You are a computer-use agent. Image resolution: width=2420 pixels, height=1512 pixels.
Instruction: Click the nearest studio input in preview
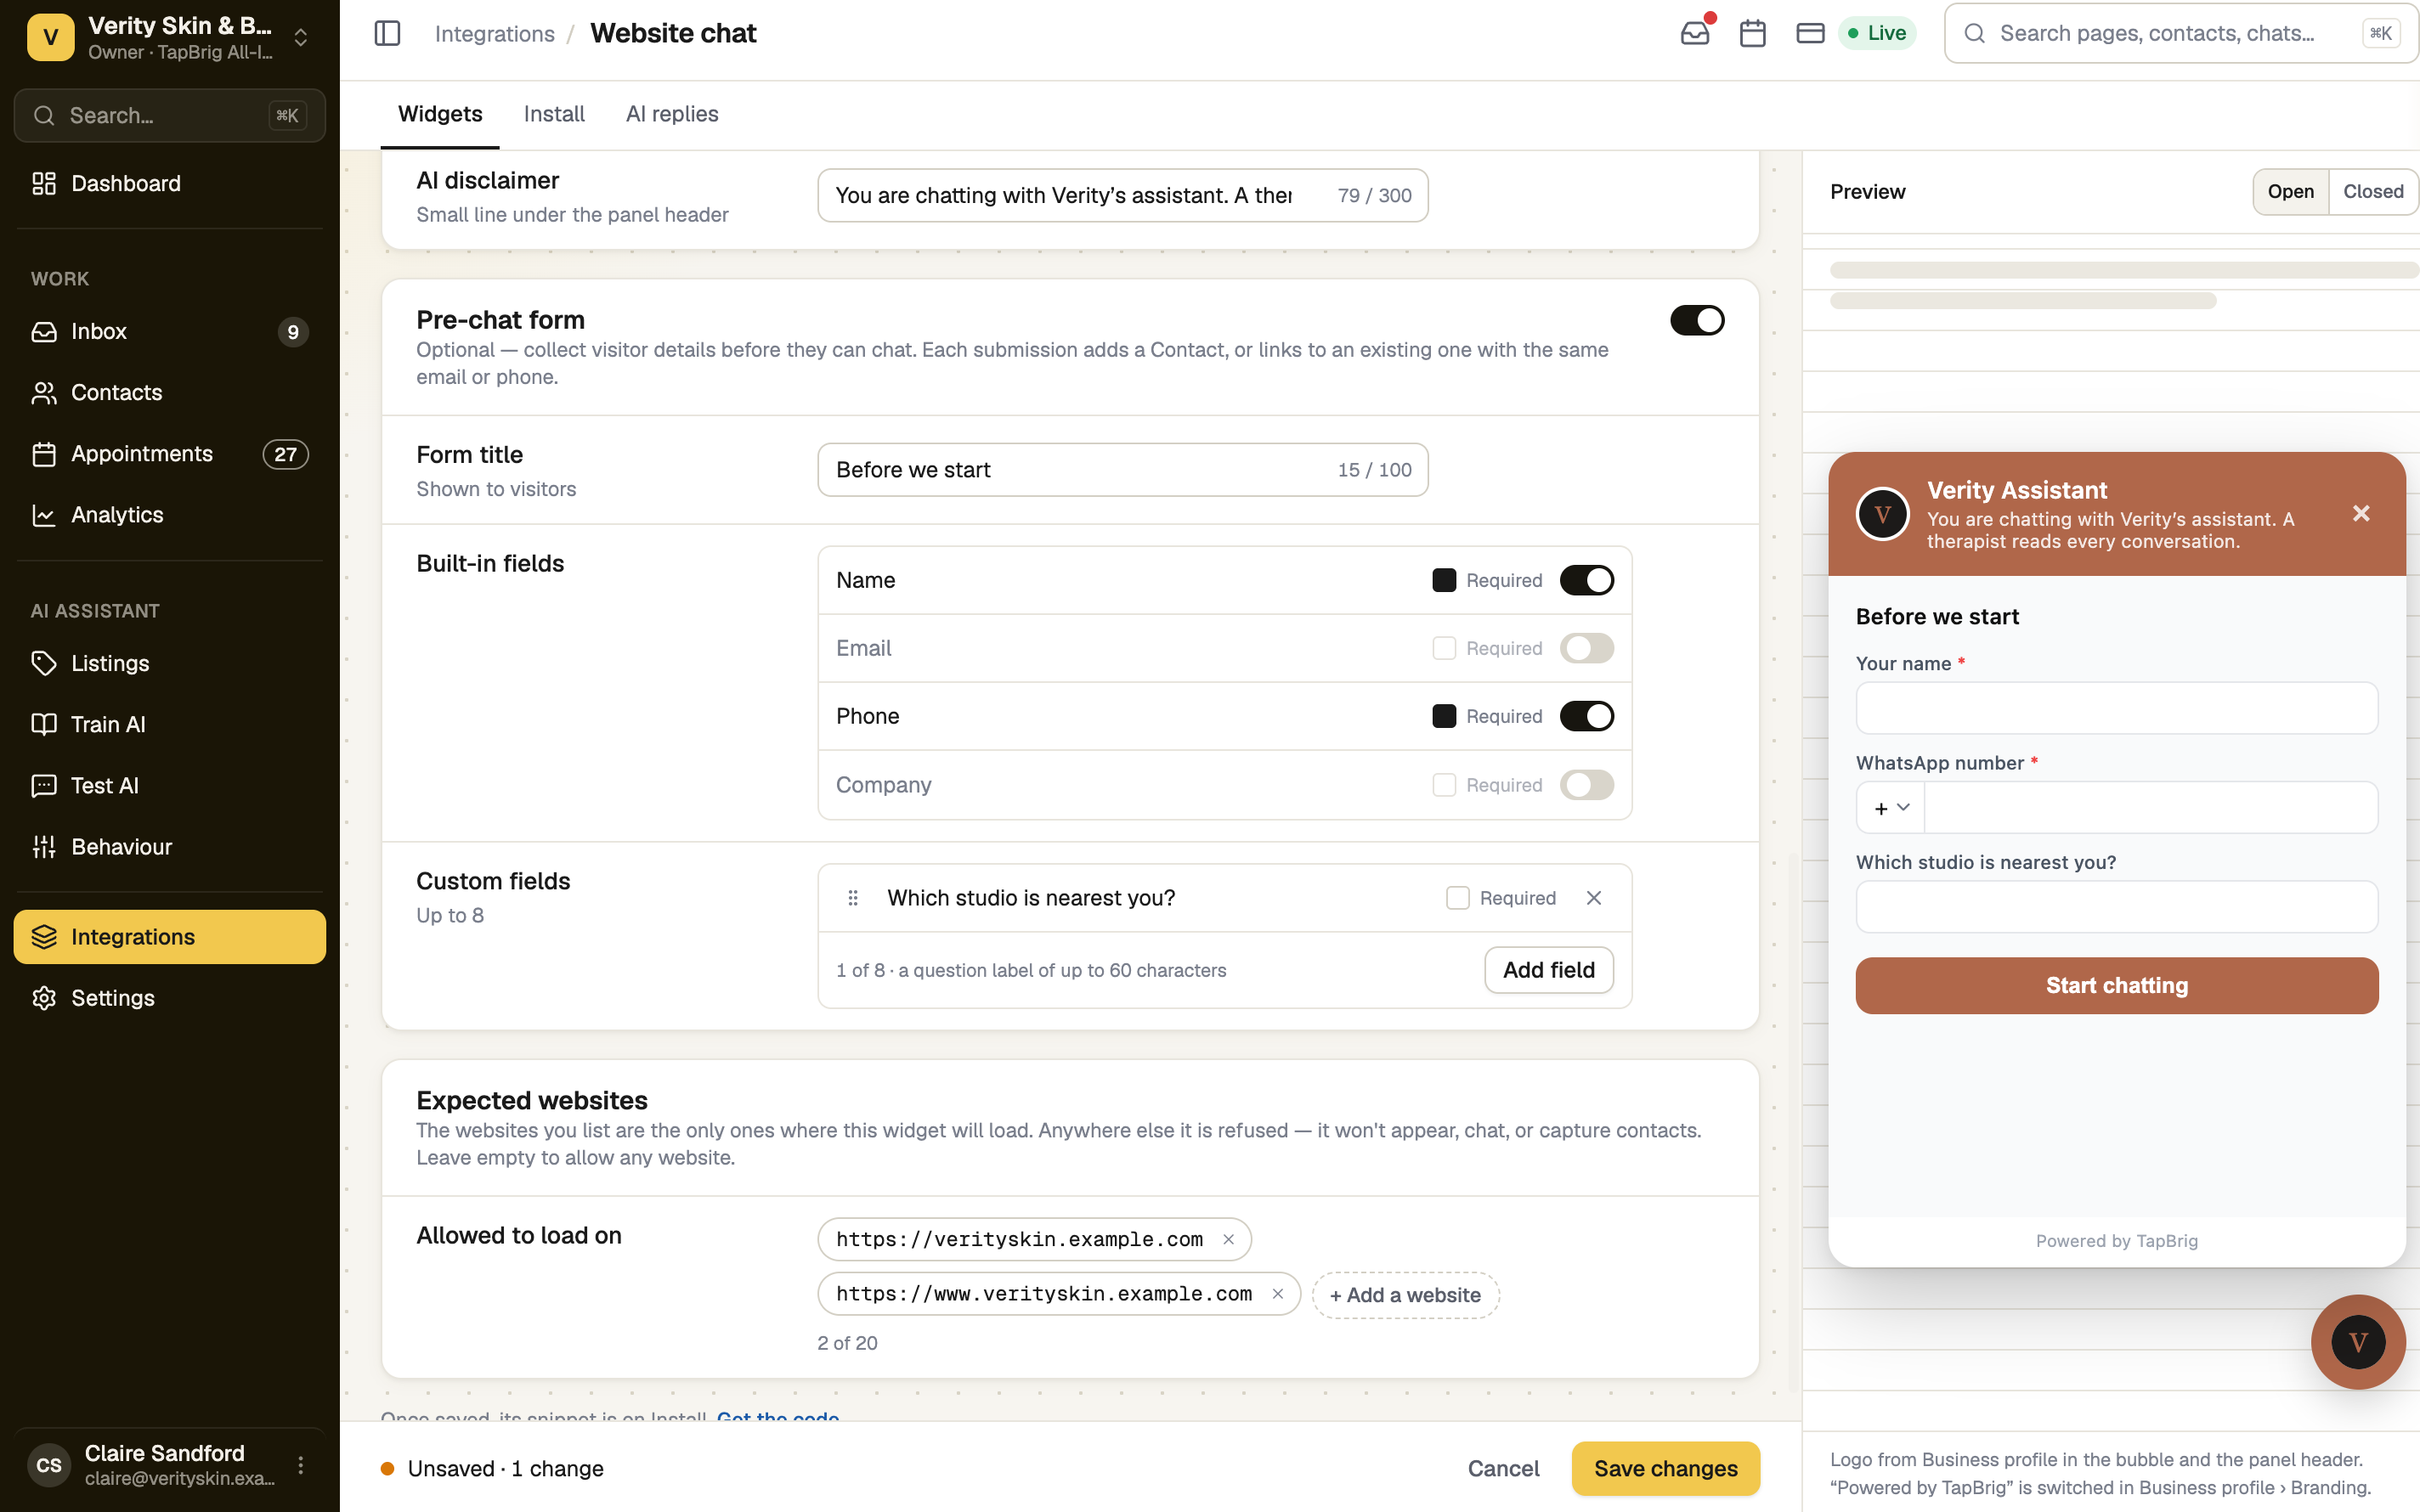2116,906
